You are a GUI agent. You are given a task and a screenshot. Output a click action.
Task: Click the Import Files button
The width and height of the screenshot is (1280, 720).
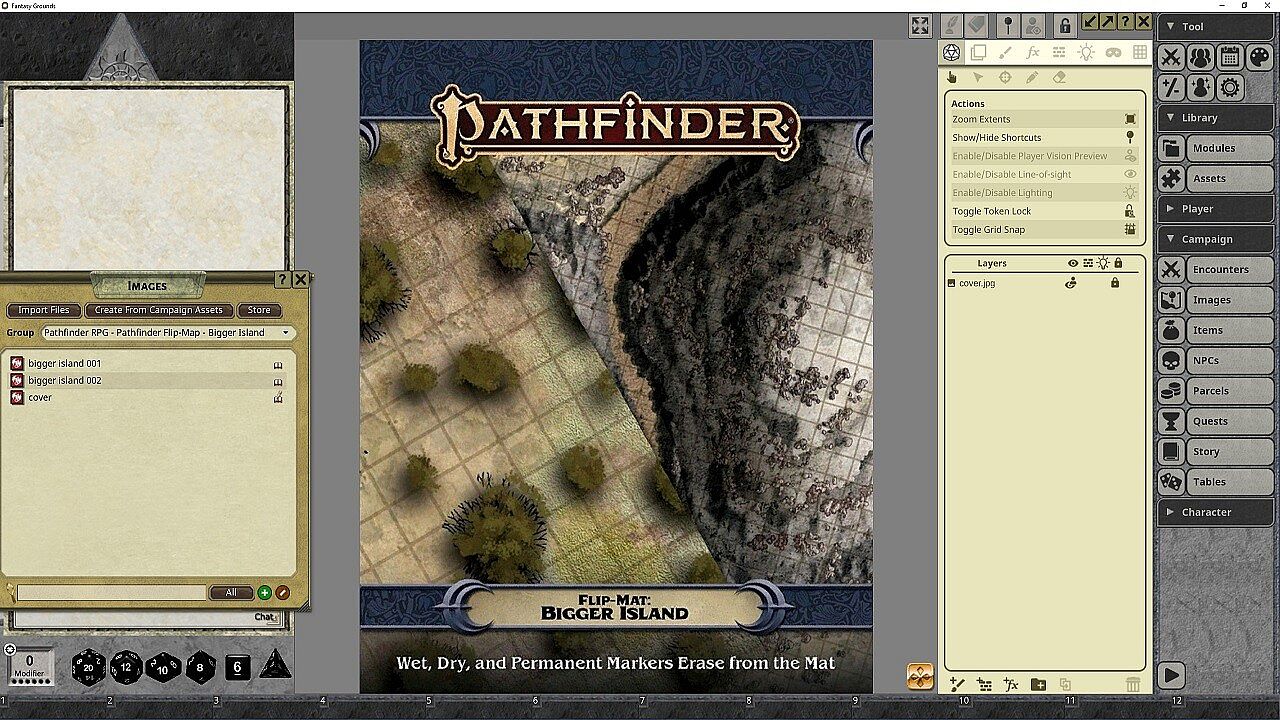point(44,310)
